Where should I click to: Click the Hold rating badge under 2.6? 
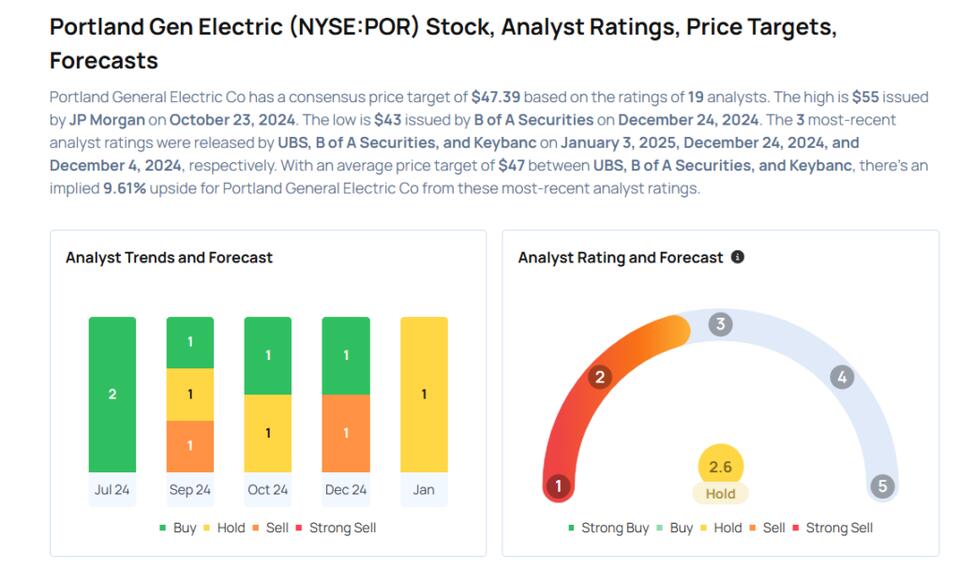click(x=720, y=493)
